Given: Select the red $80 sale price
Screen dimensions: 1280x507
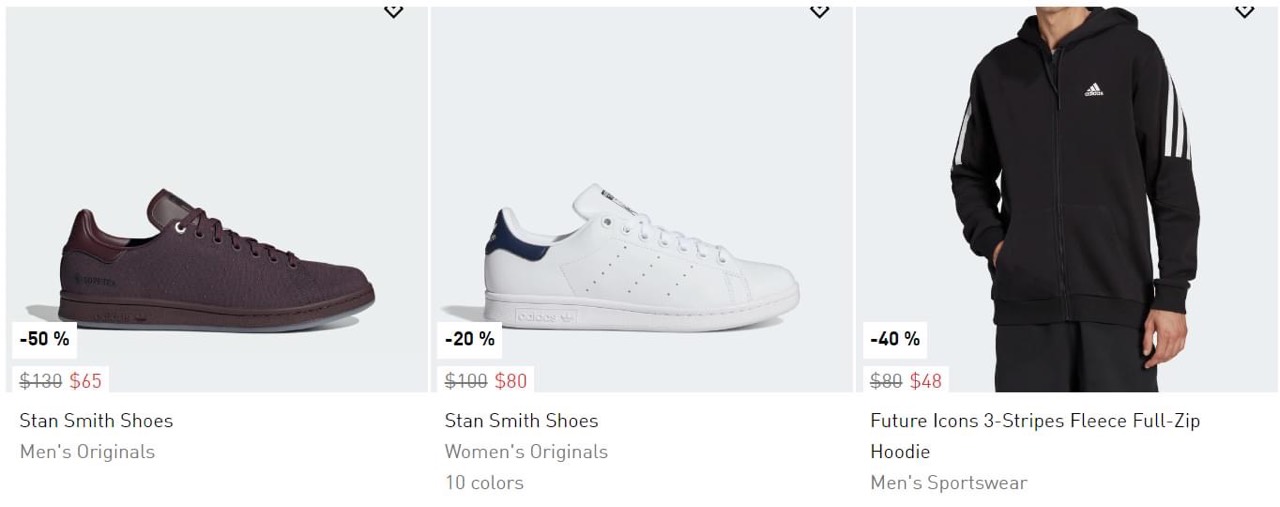Looking at the screenshot, I should [x=511, y=381].
